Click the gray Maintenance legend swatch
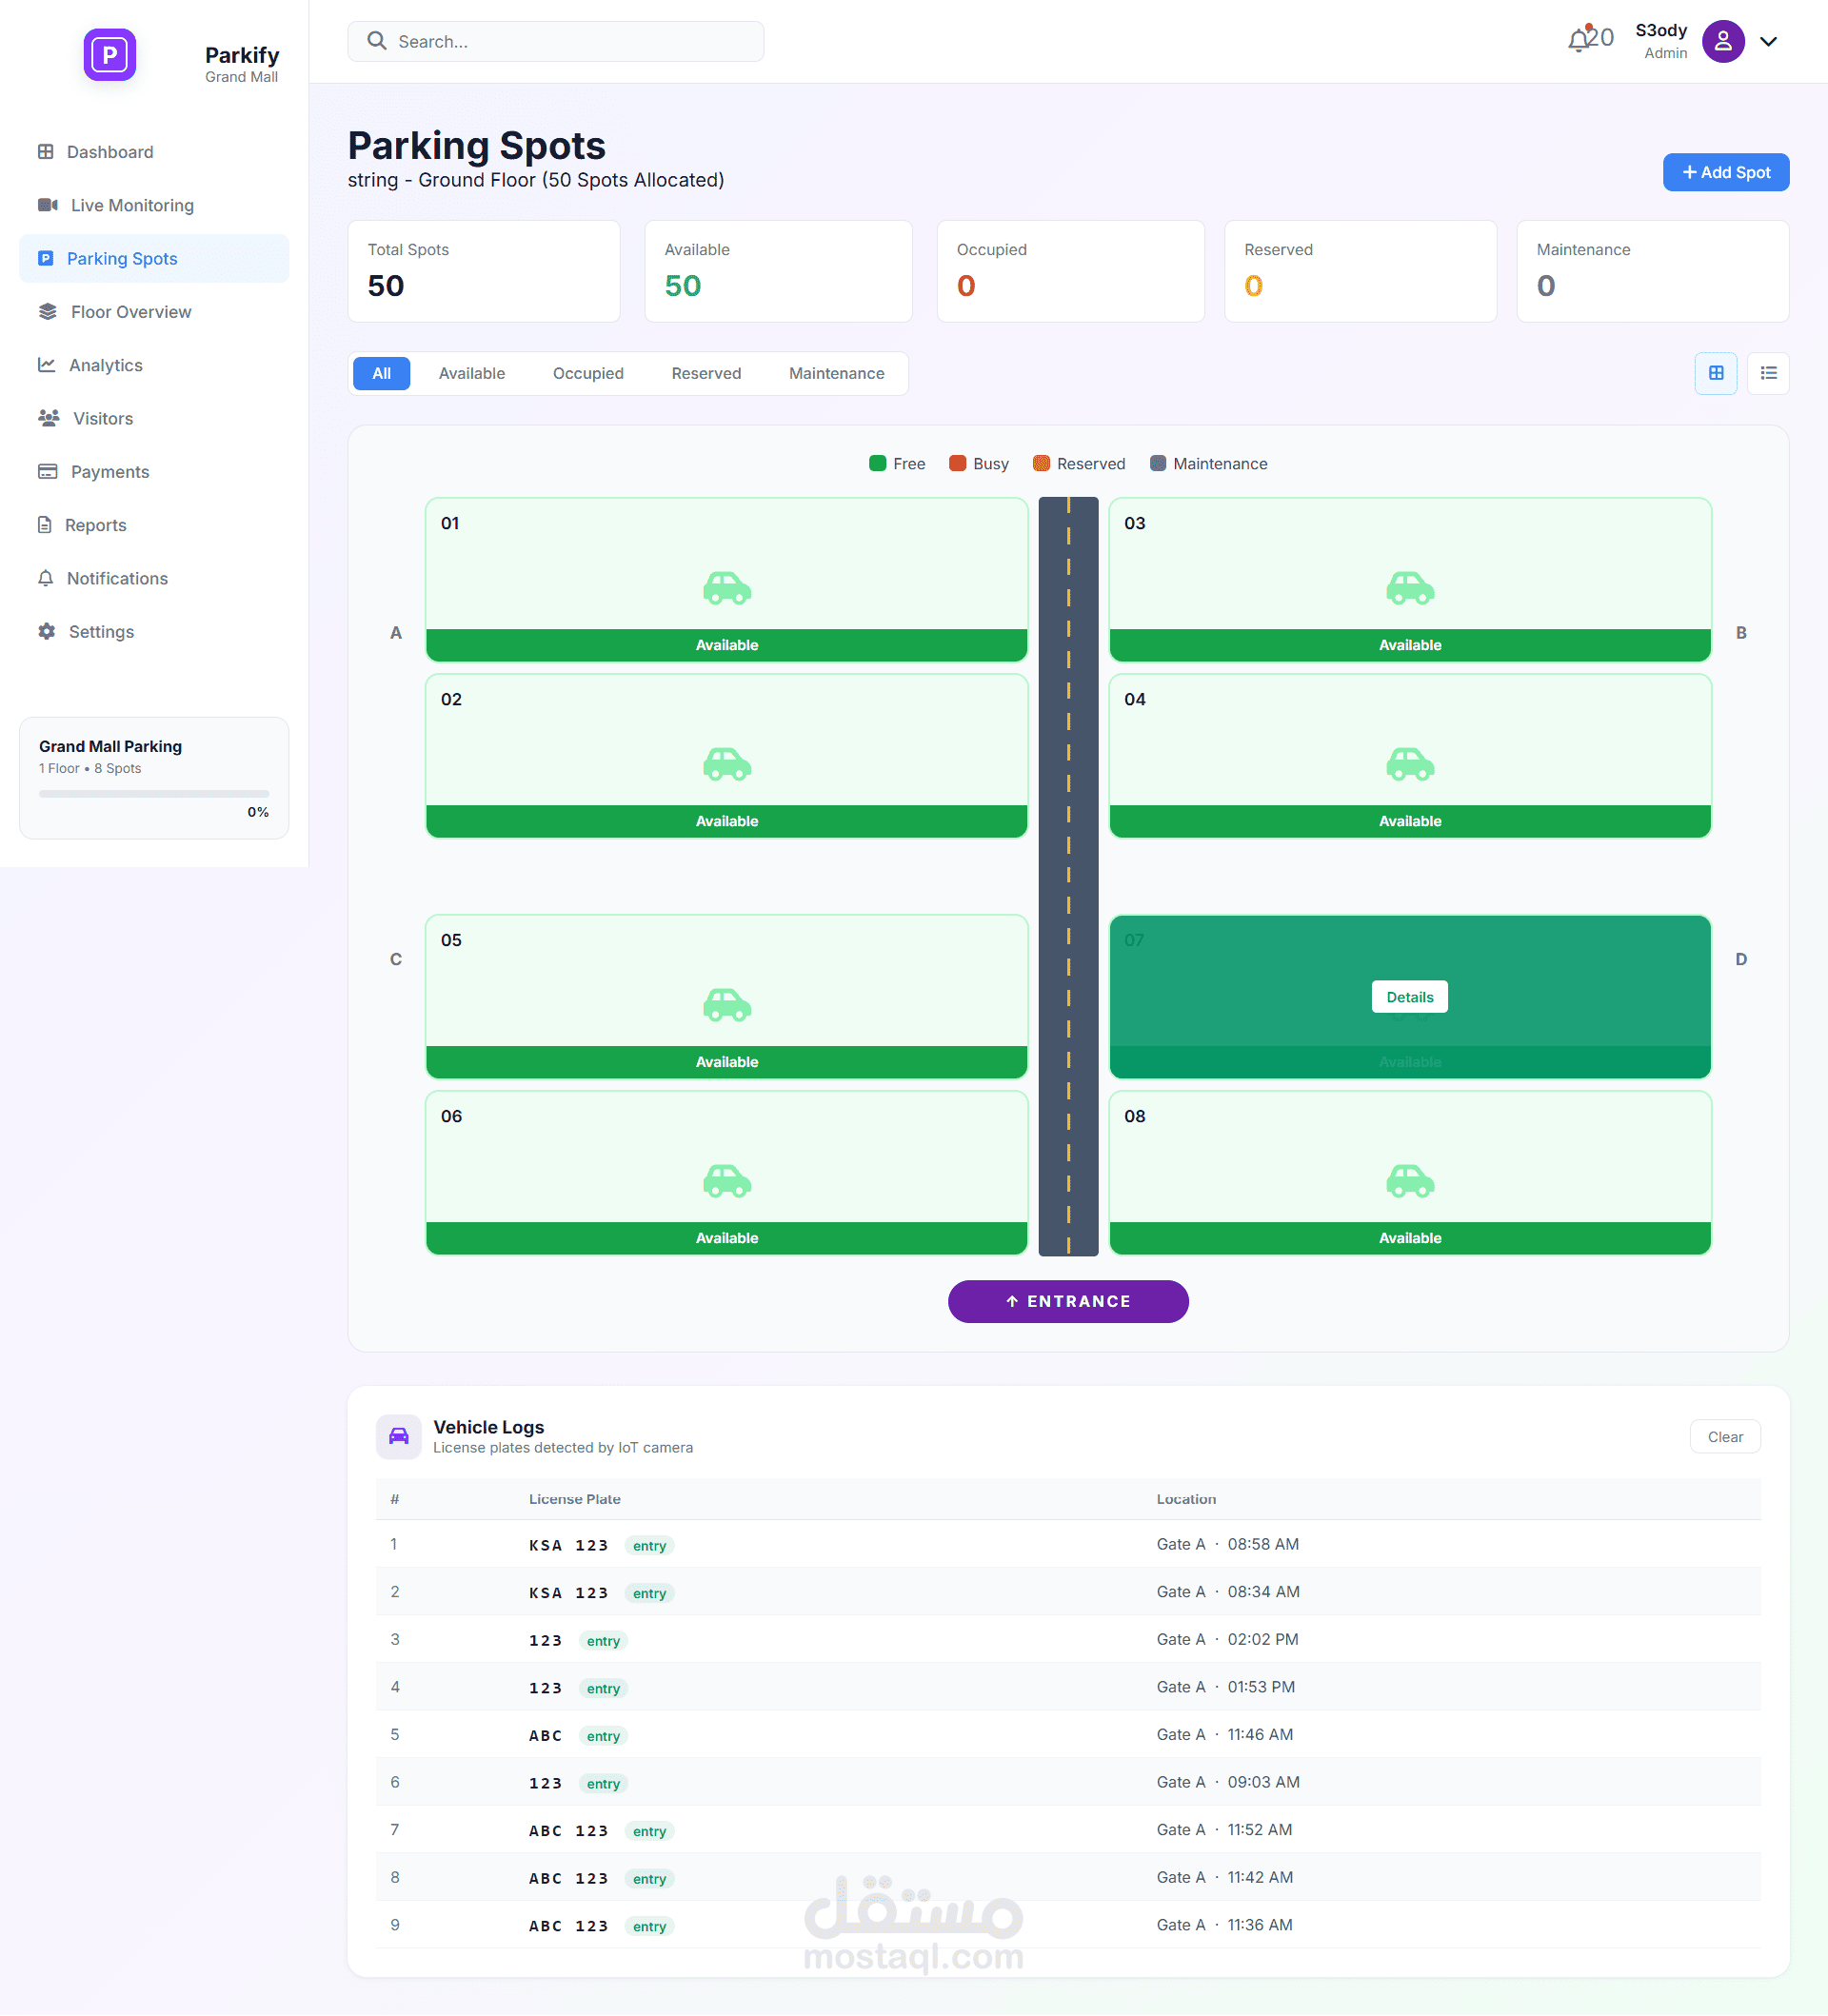The height and width of the screenshot is (2016, 1828). (1158, 463)
